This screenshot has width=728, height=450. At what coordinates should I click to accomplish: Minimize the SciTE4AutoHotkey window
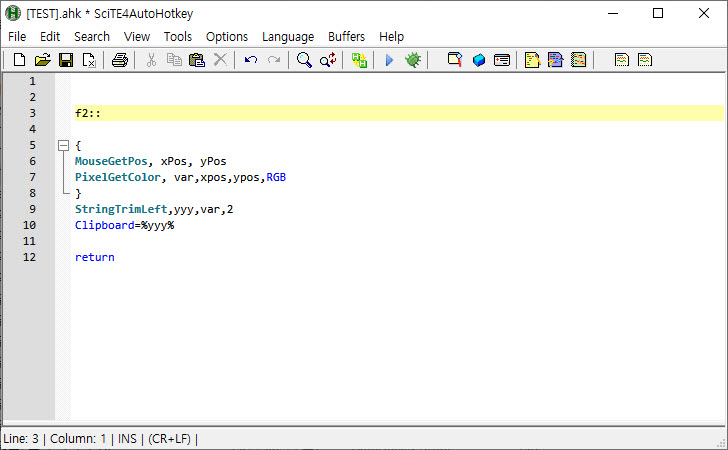coord(613,13)
